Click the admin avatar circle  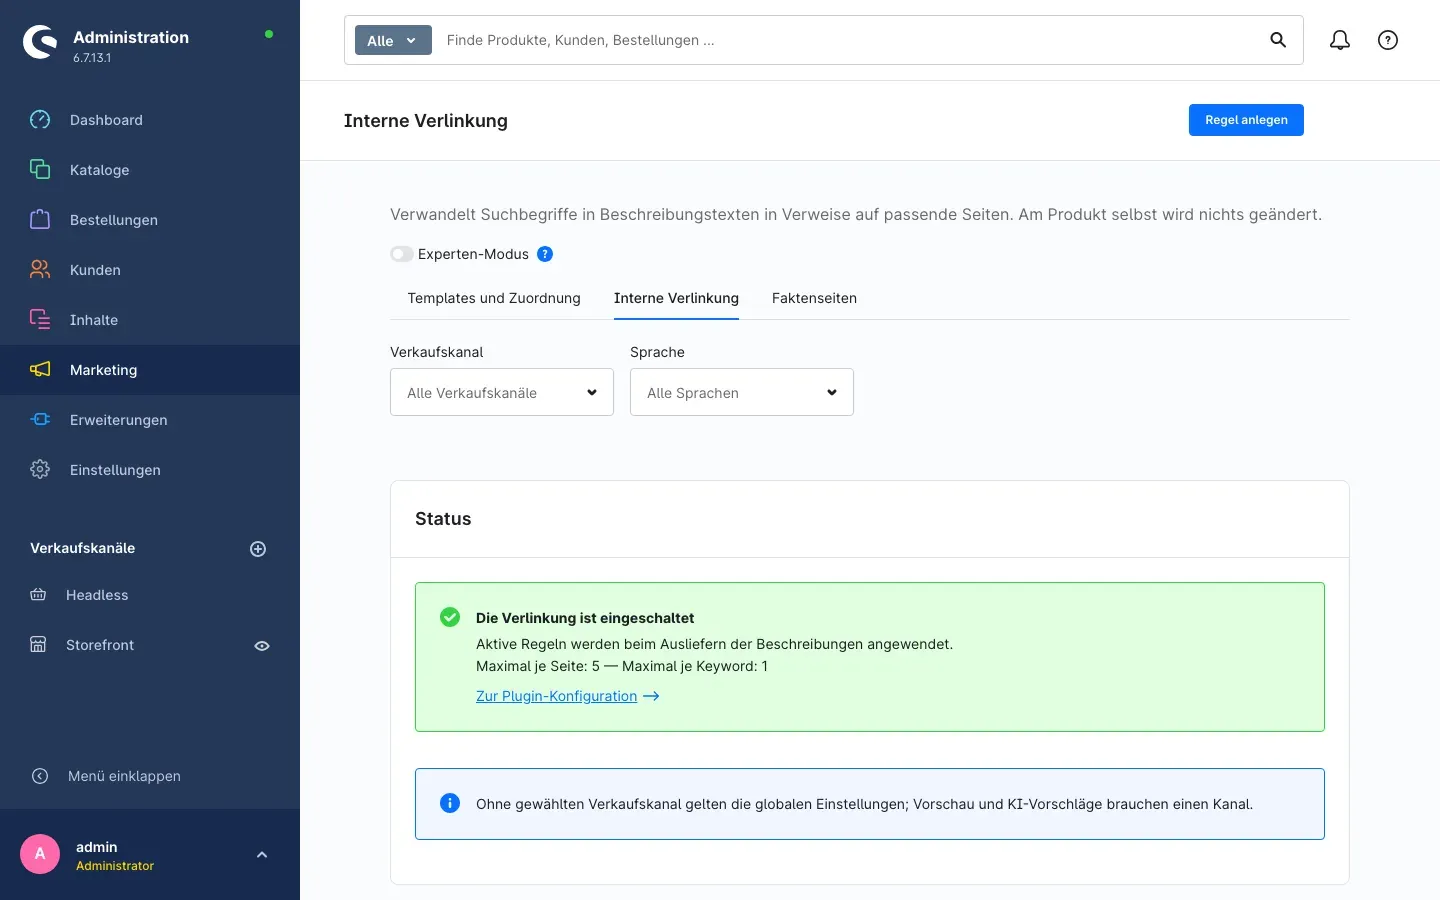pyautogui.click(x=40, y=854)
